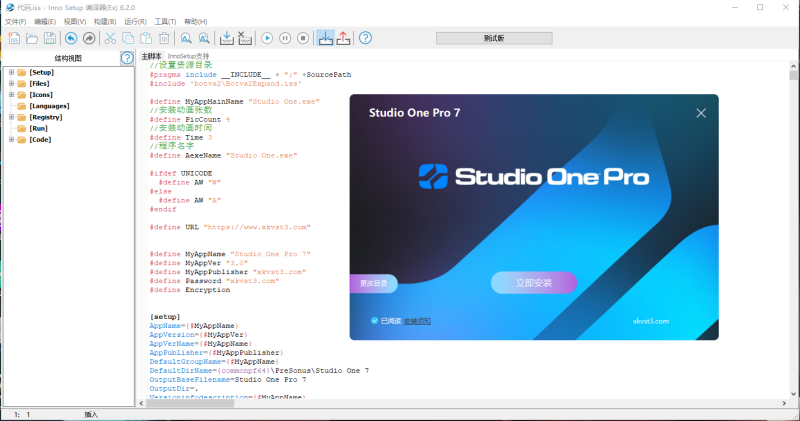Viewport: 800px width, 421px height.
Task: Click the line '#define PicCount 4'
Action: 190,119
